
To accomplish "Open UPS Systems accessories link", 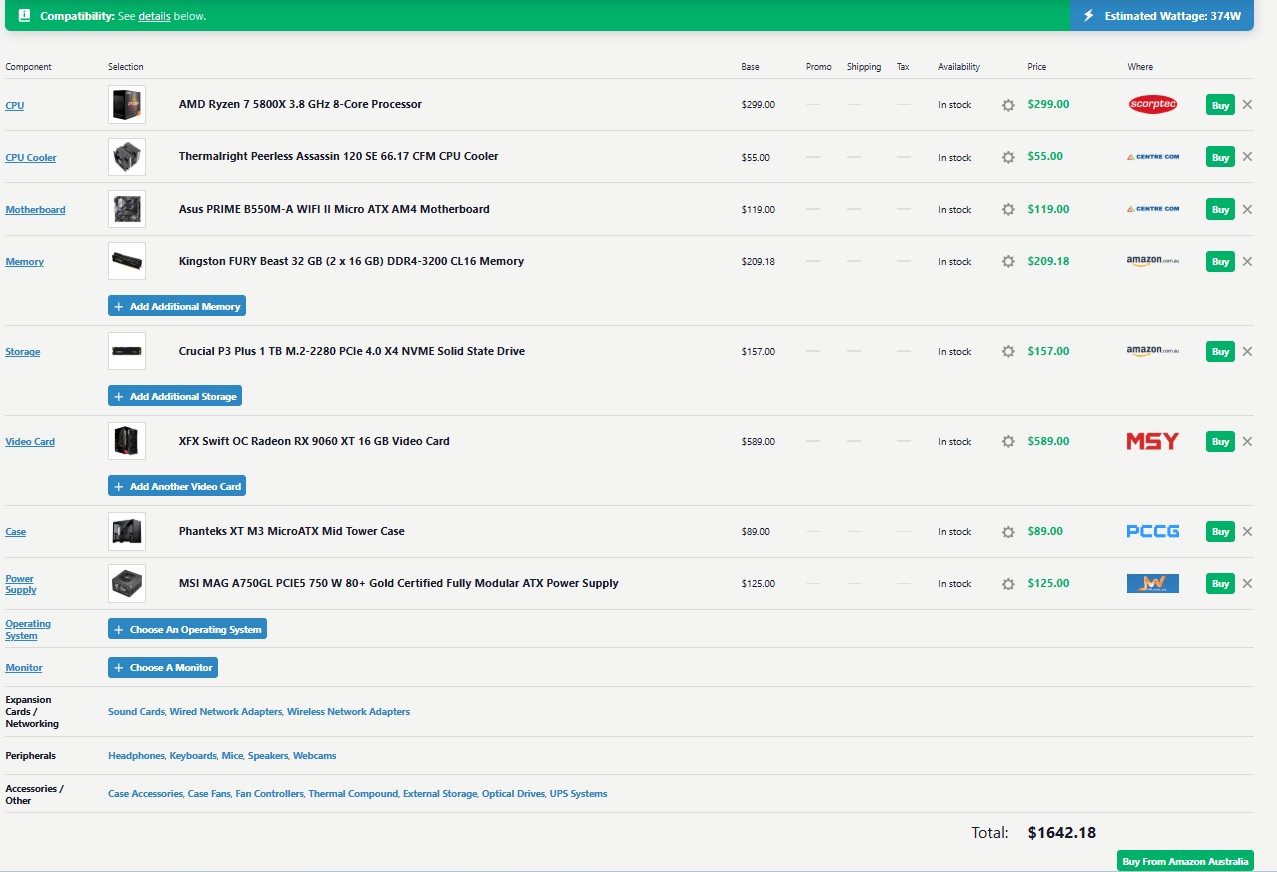I will pyautogui.click(x=578, y=793).
